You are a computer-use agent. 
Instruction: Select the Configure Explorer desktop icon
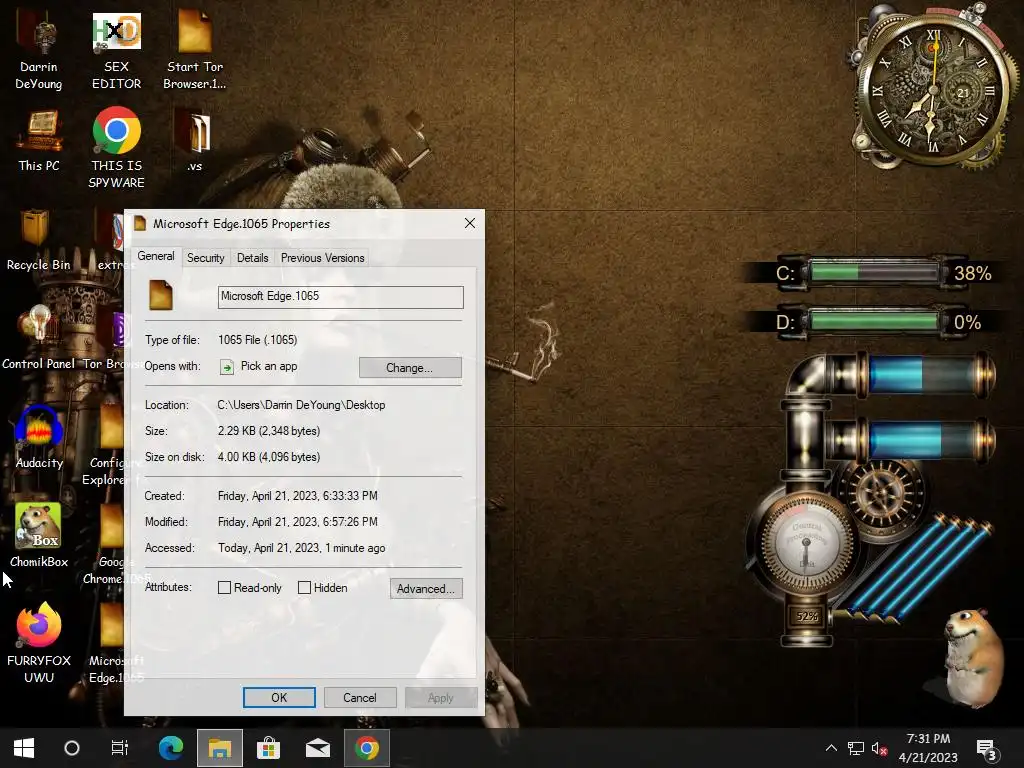click(110, 446)
